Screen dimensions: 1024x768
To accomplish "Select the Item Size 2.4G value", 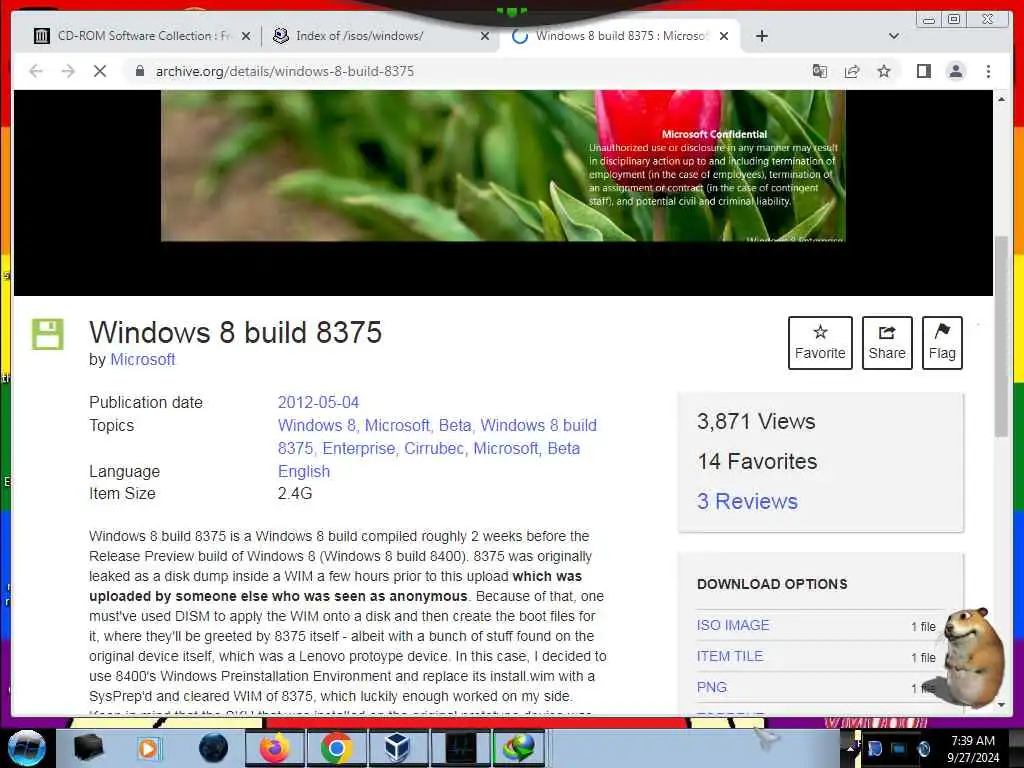I will click(x=295, y=494).
